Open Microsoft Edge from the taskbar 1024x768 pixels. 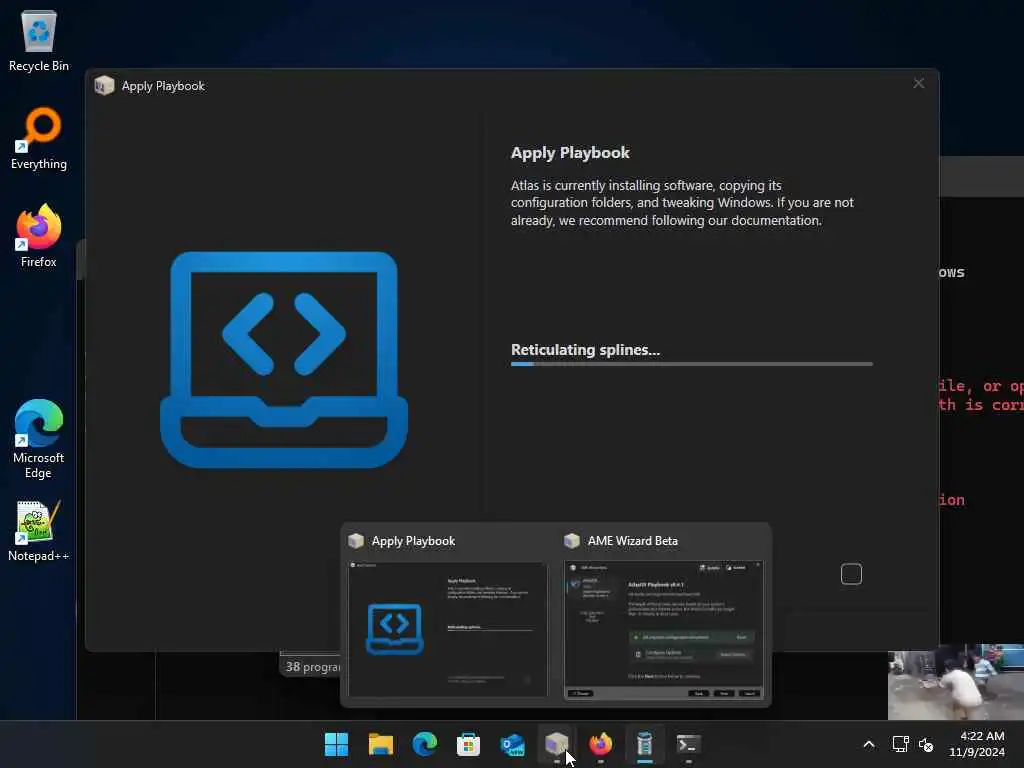[424, 744]
